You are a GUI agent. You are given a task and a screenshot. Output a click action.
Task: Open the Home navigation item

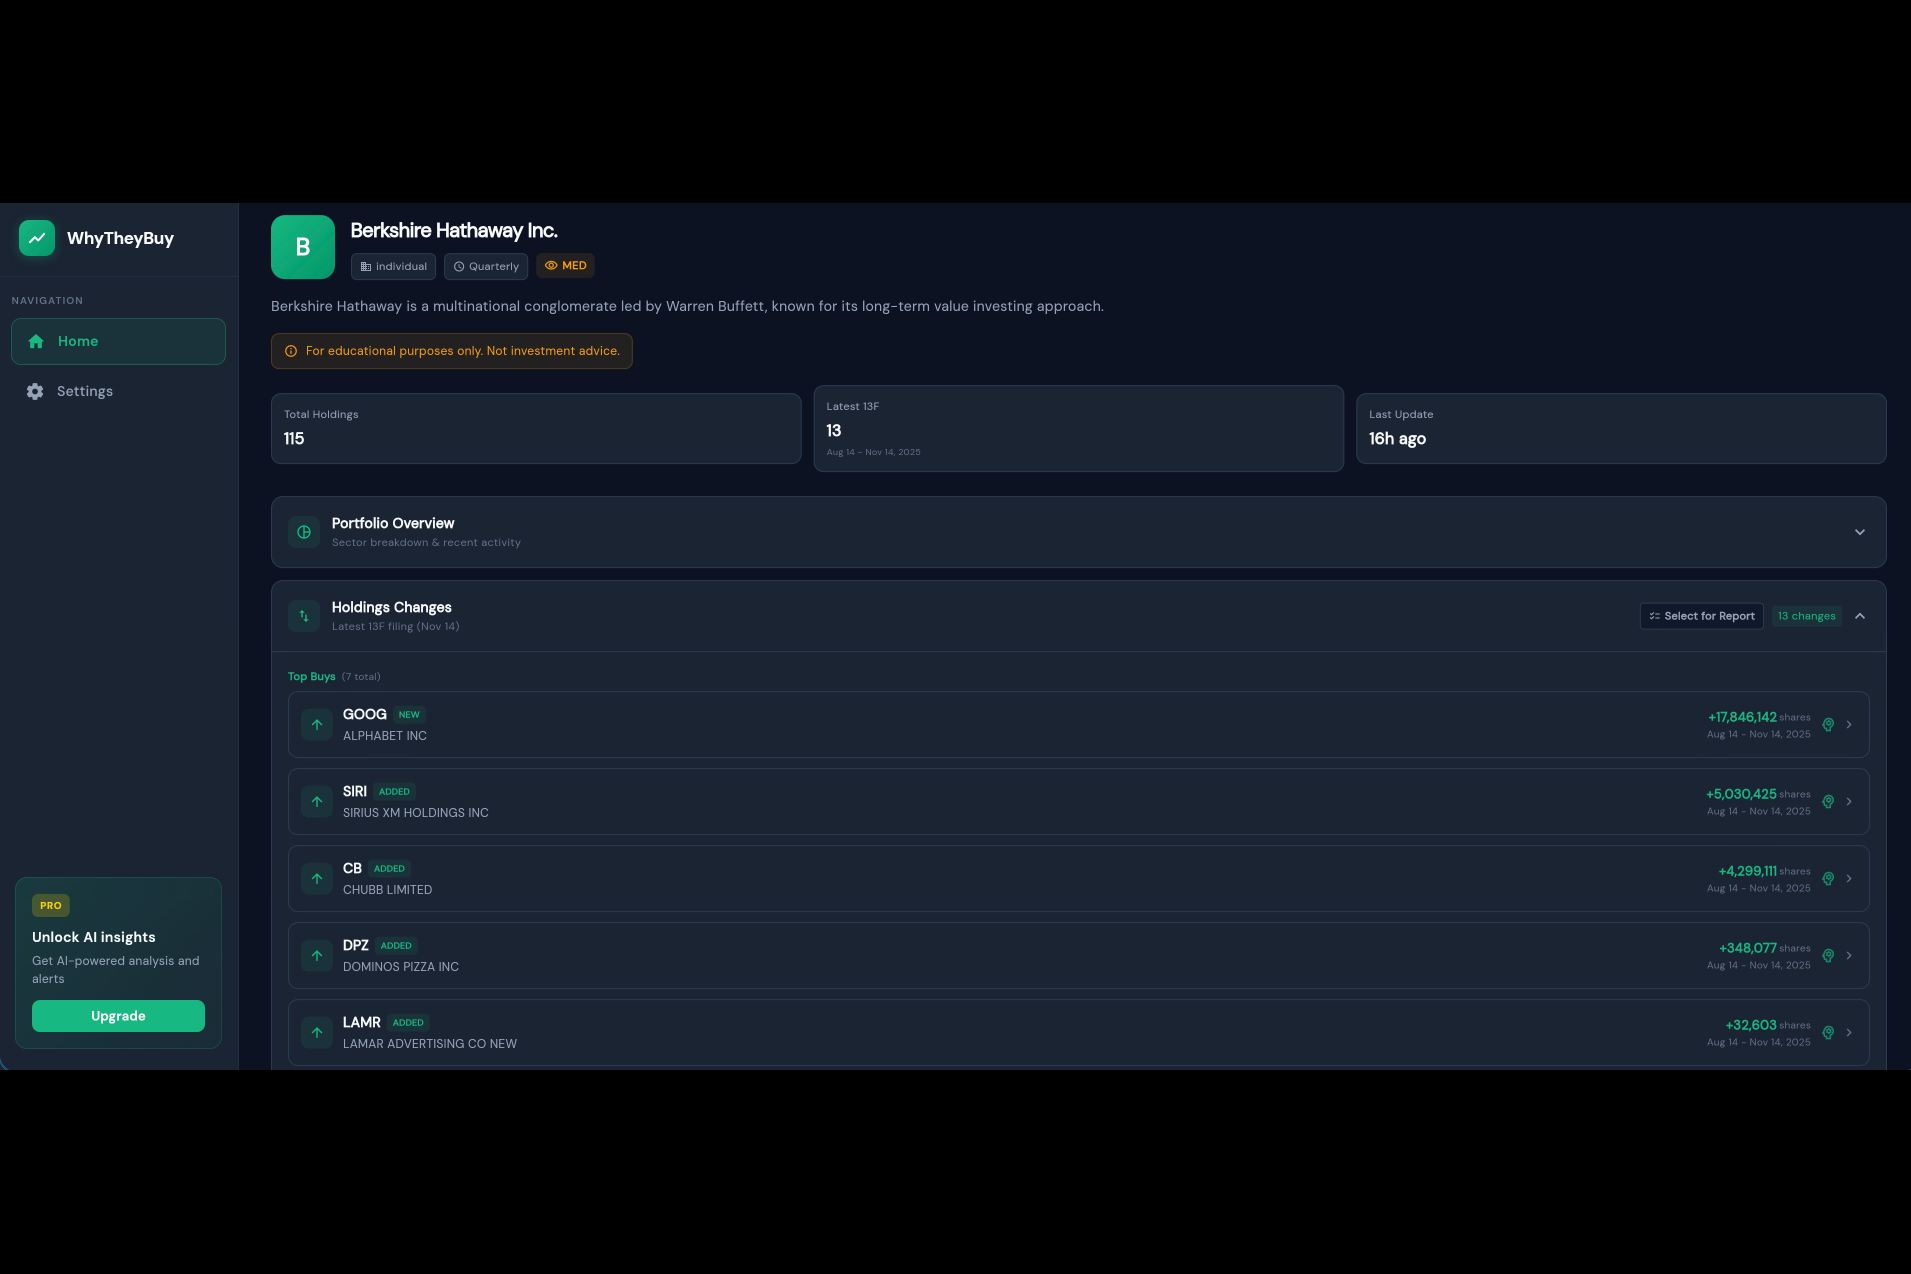[118, 341]
